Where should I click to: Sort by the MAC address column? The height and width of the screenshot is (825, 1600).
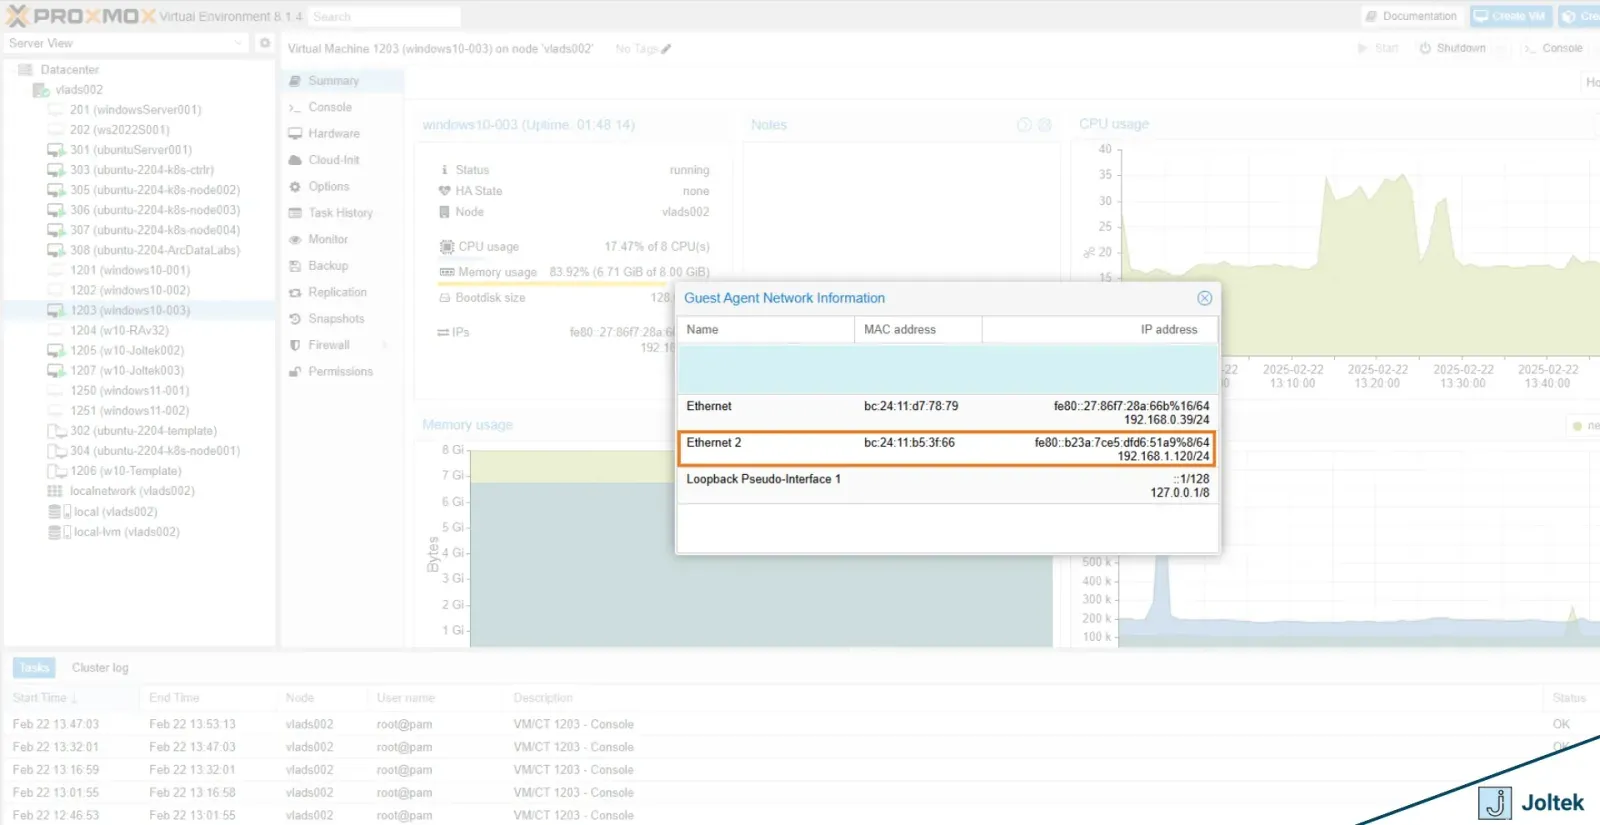point(918,329)
